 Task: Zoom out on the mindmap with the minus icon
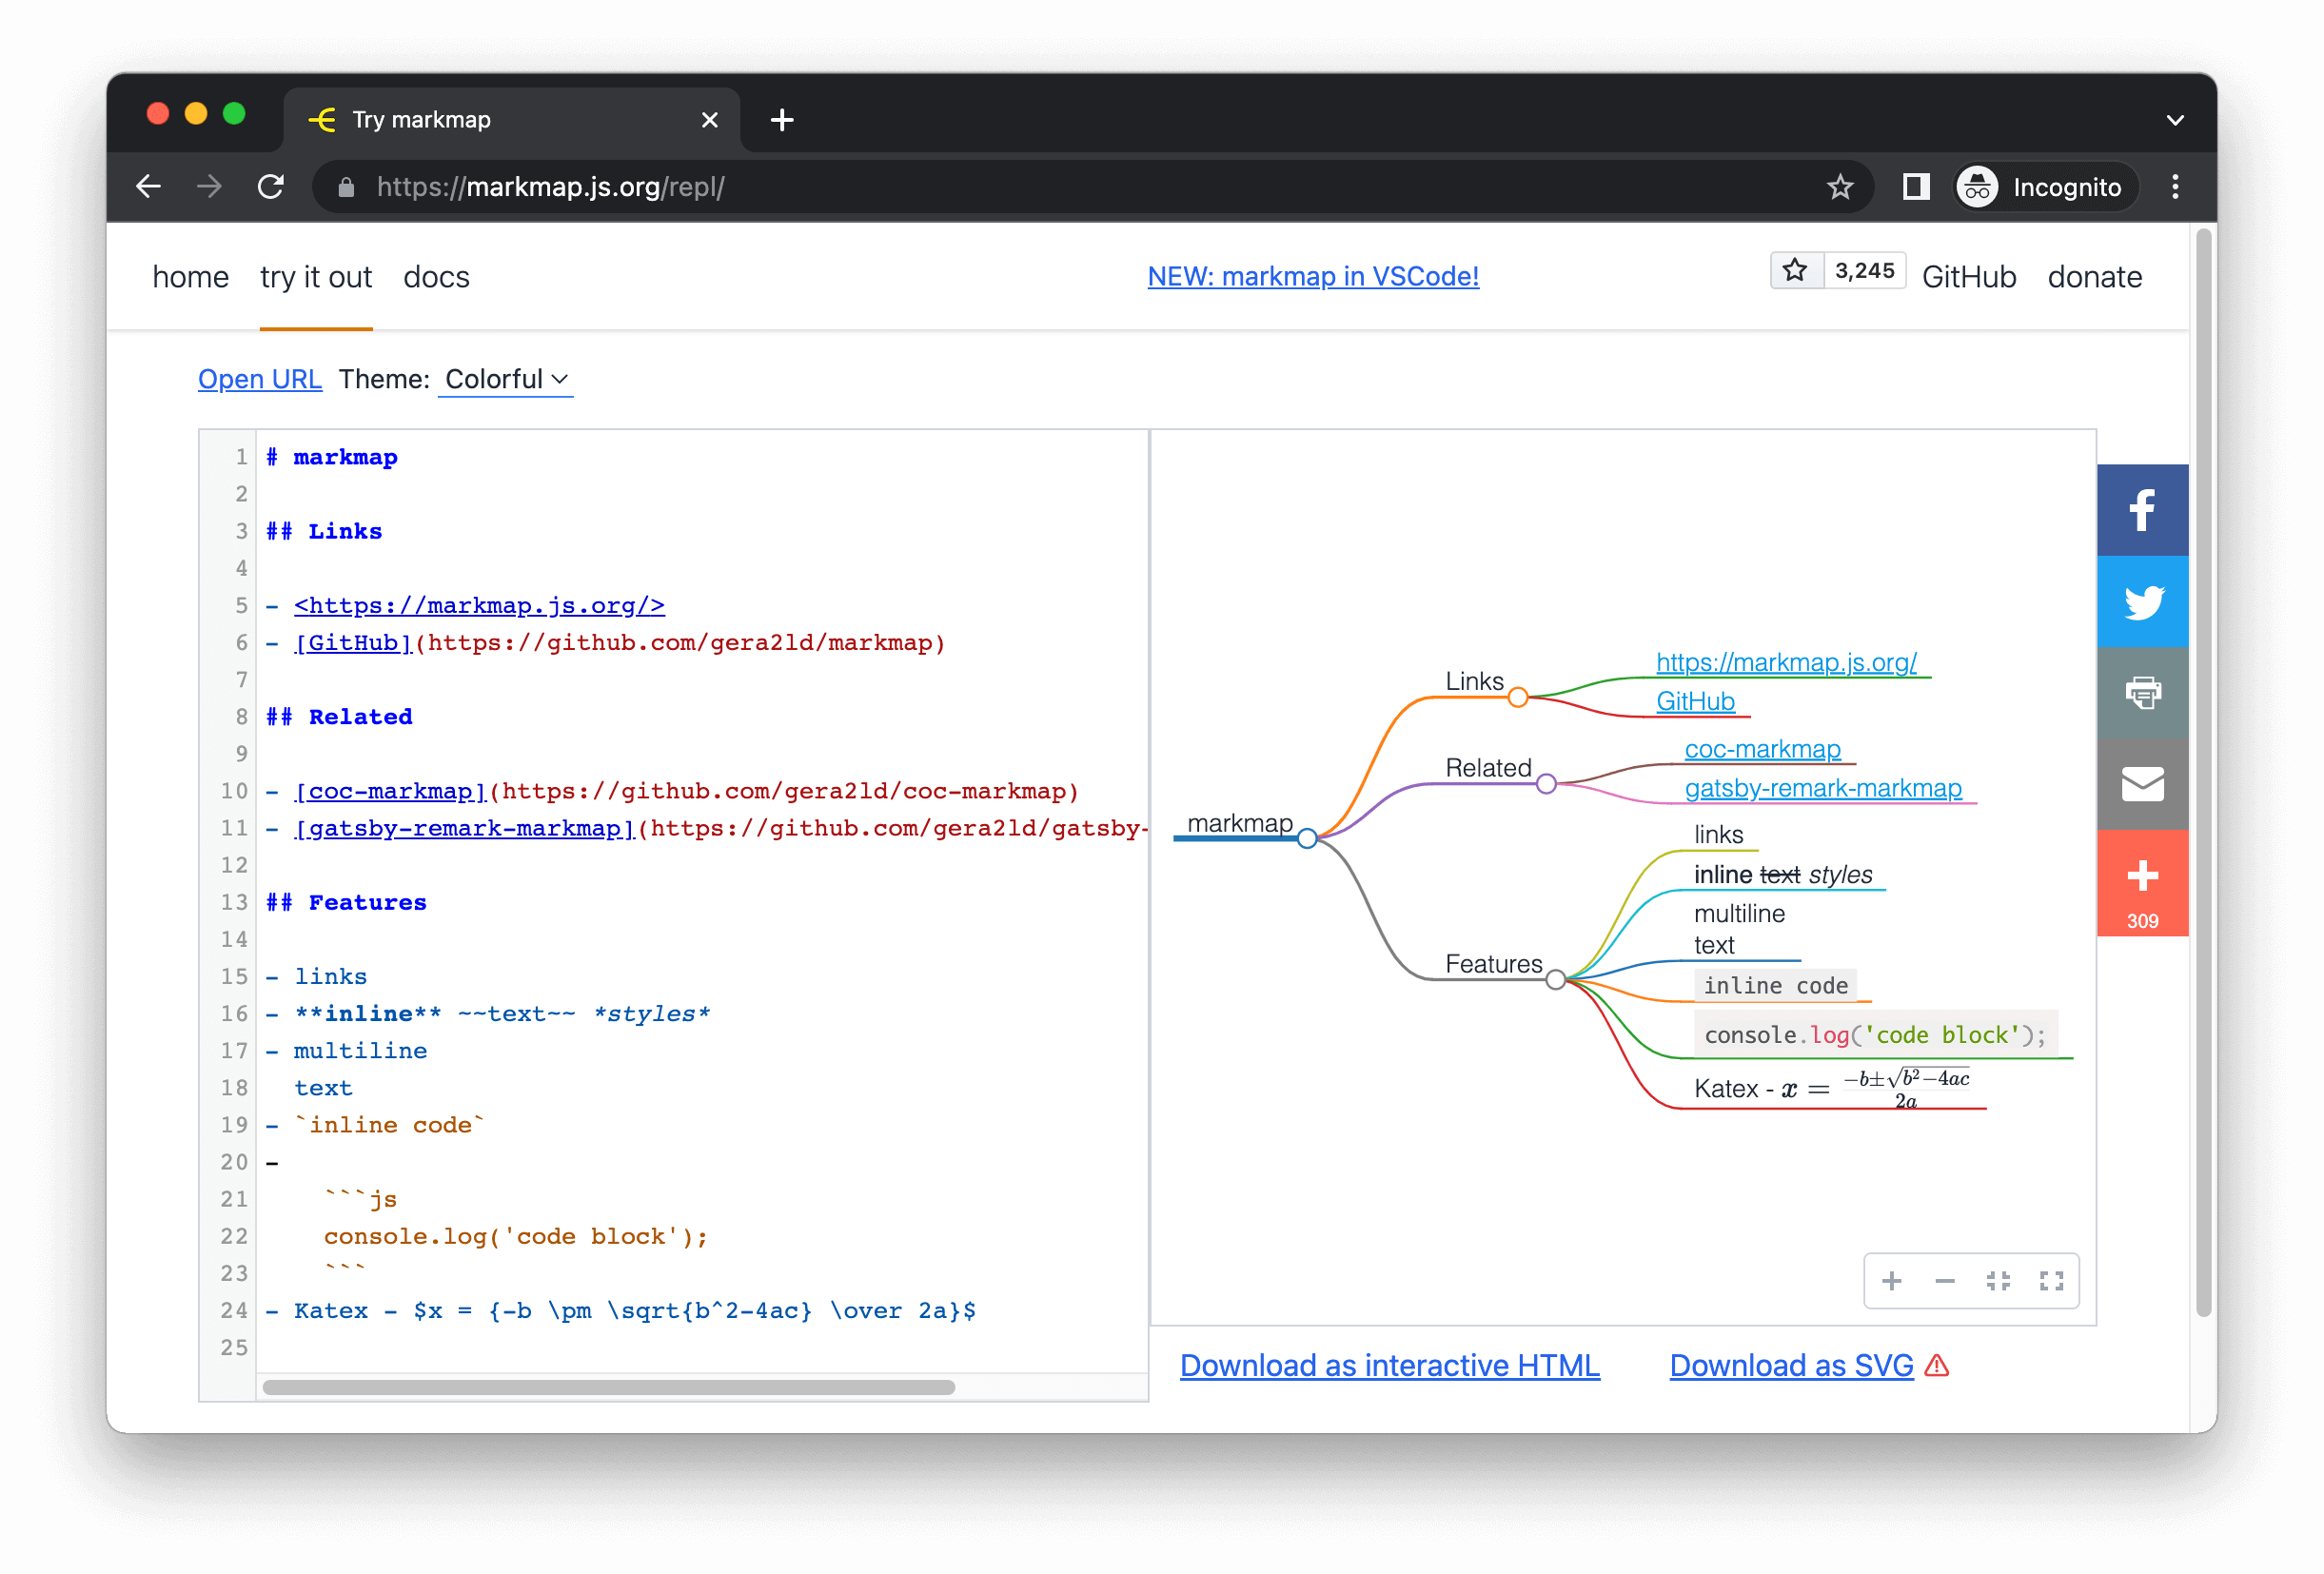coord(1944,1281)
